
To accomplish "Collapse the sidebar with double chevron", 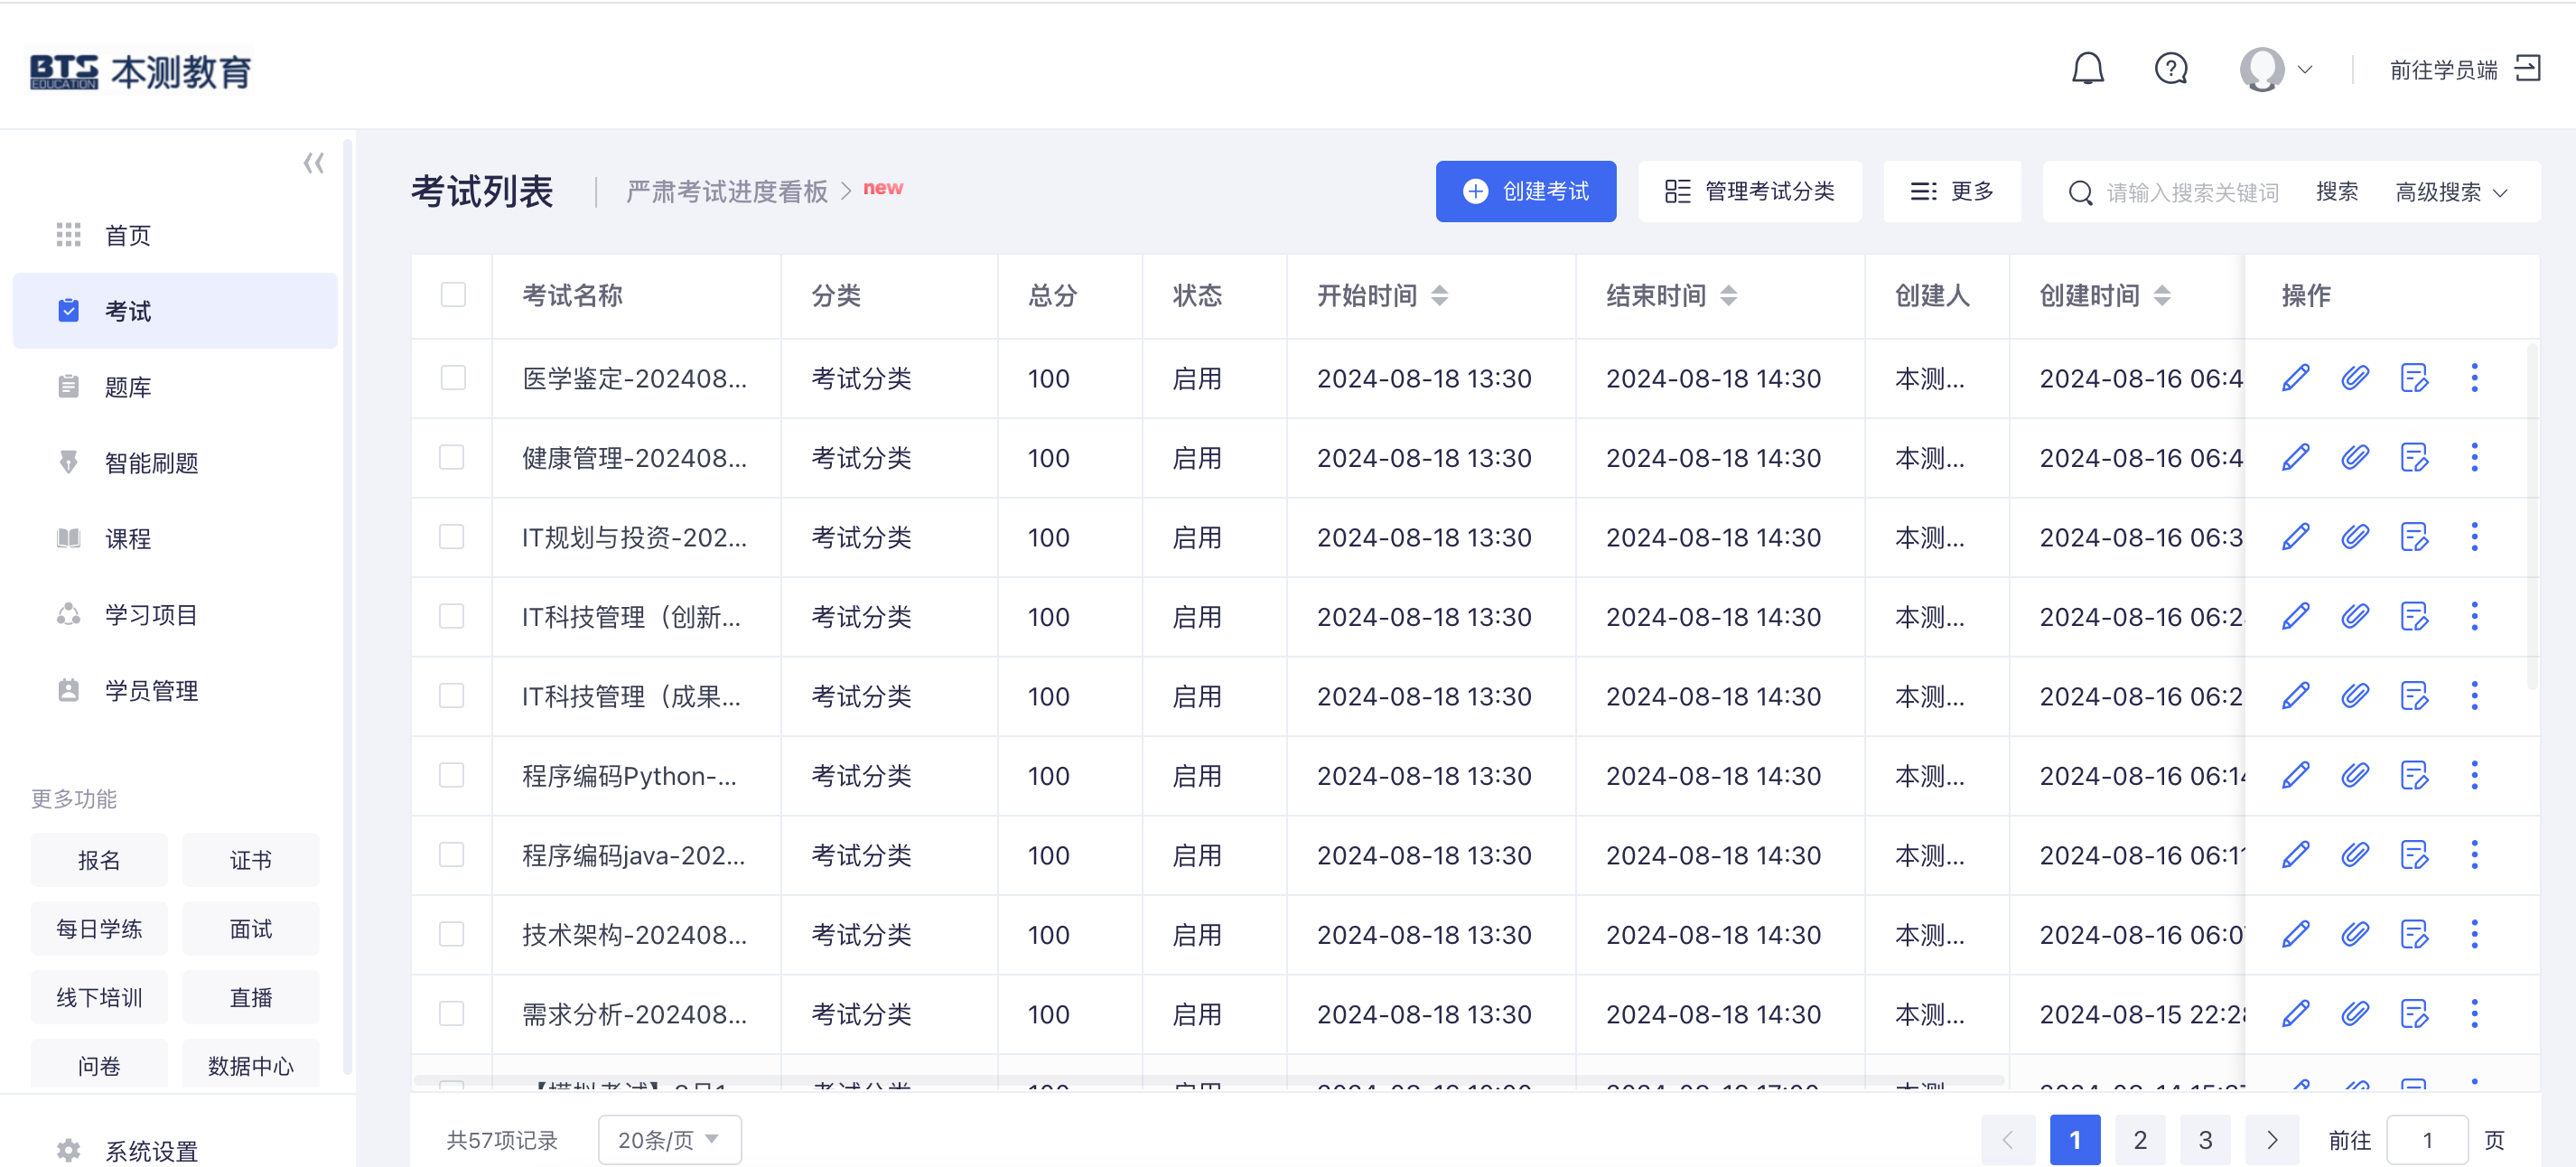I will pos(314,163).
